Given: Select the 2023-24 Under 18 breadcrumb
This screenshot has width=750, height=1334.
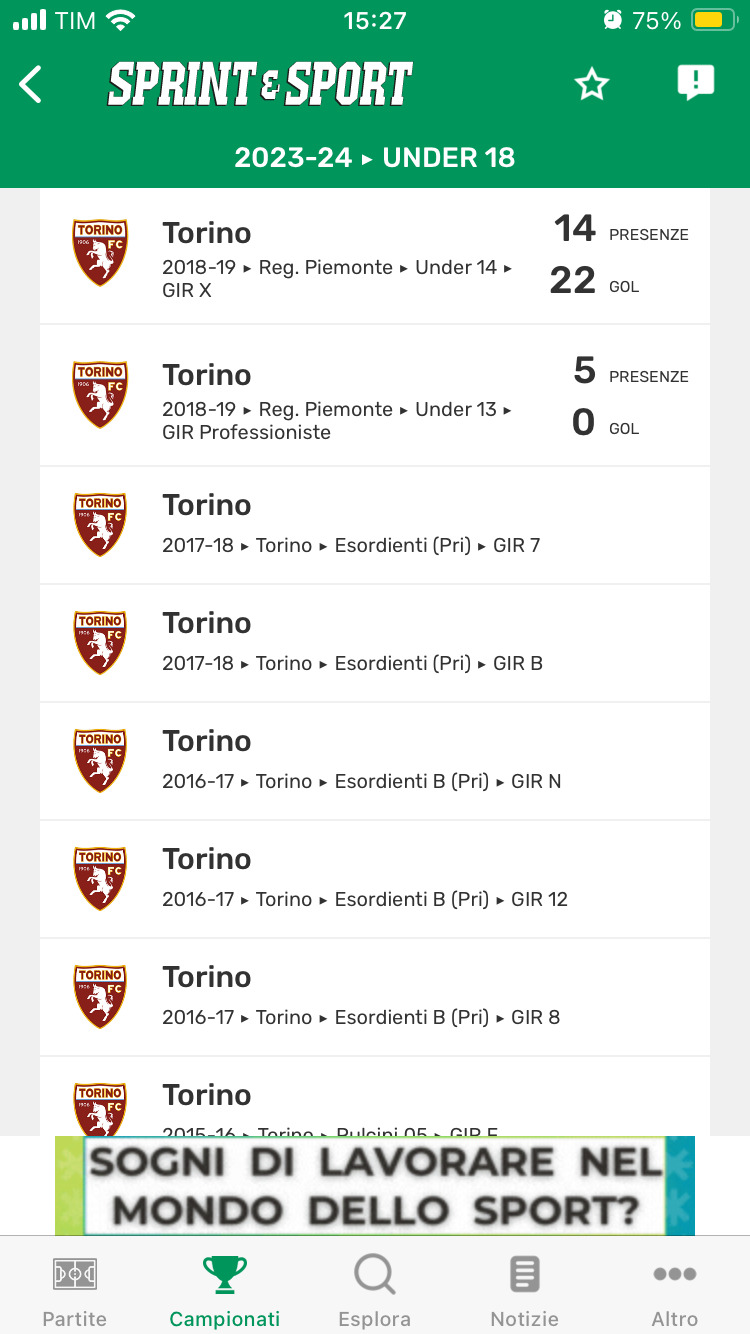Looking at the screenshot, I should coord(375,158).
